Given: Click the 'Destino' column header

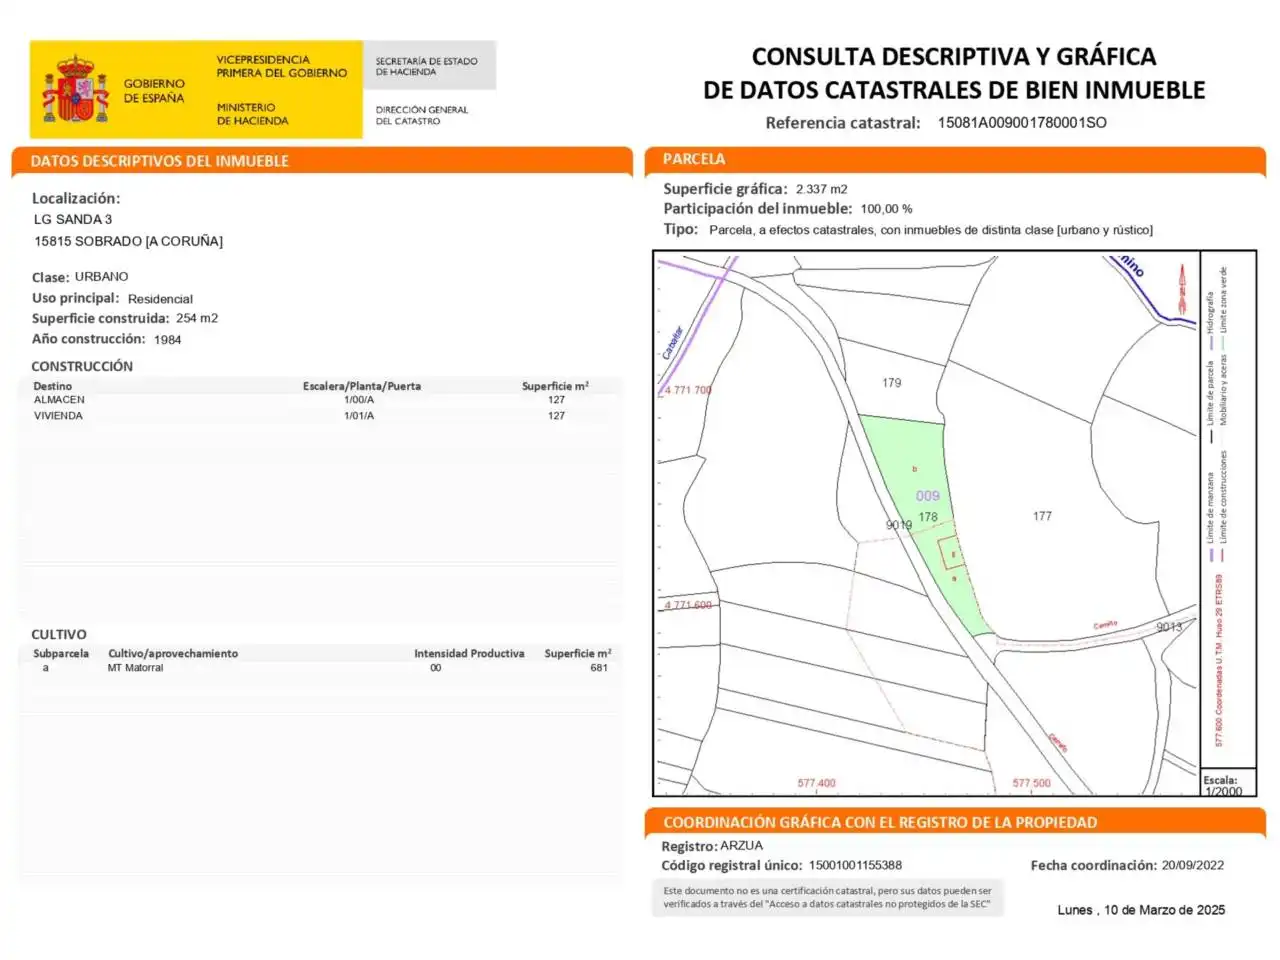Looking at the screenshot, I should (x=53, y=386).
